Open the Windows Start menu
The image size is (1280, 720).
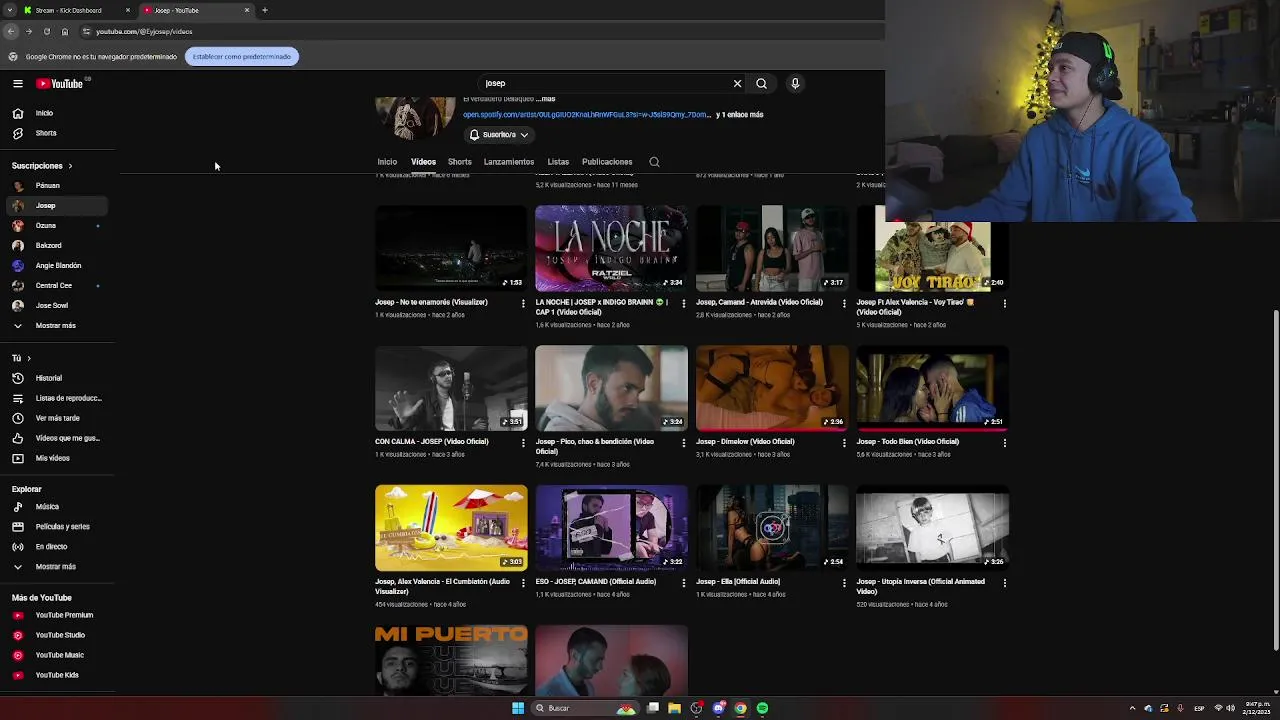(518, 708)
